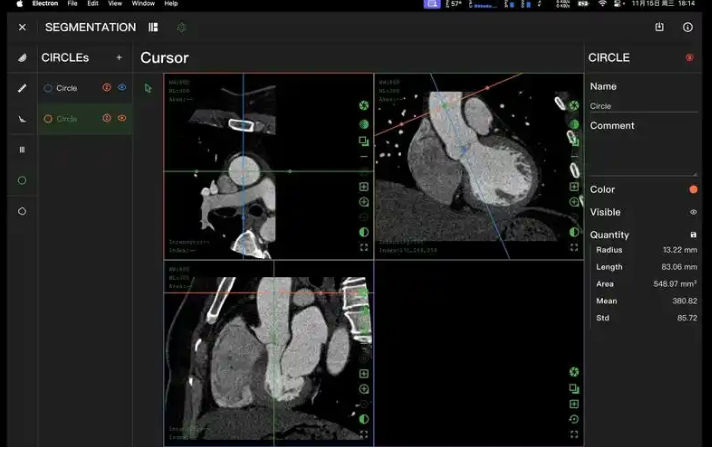712x450 pixels.
Task: Select the eraser tool in the left sidebar
Action: (x=22, y=58)
